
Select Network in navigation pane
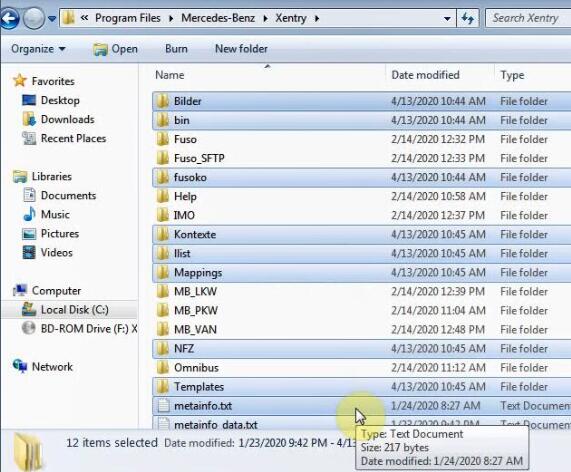[52, 367]
